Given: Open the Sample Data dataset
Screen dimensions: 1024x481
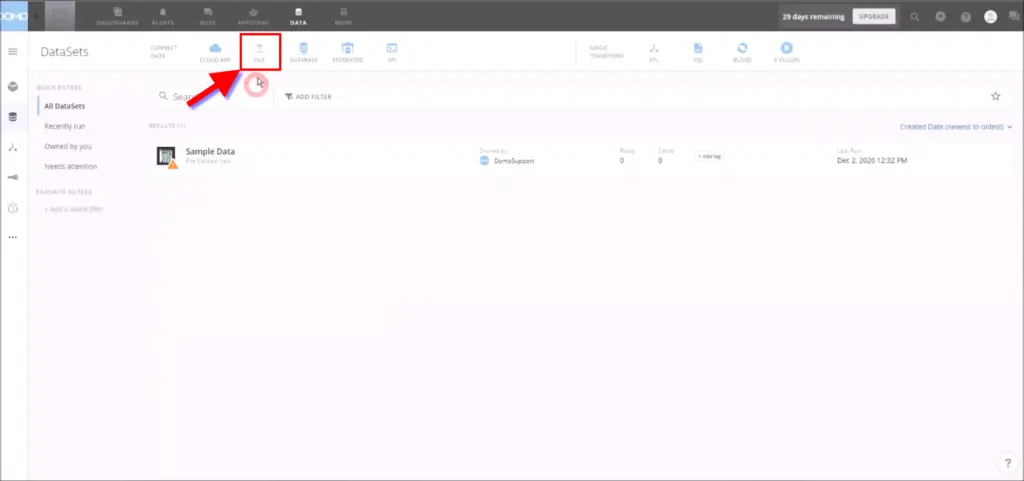Looking at the screenshot, I should coord(210,152).
